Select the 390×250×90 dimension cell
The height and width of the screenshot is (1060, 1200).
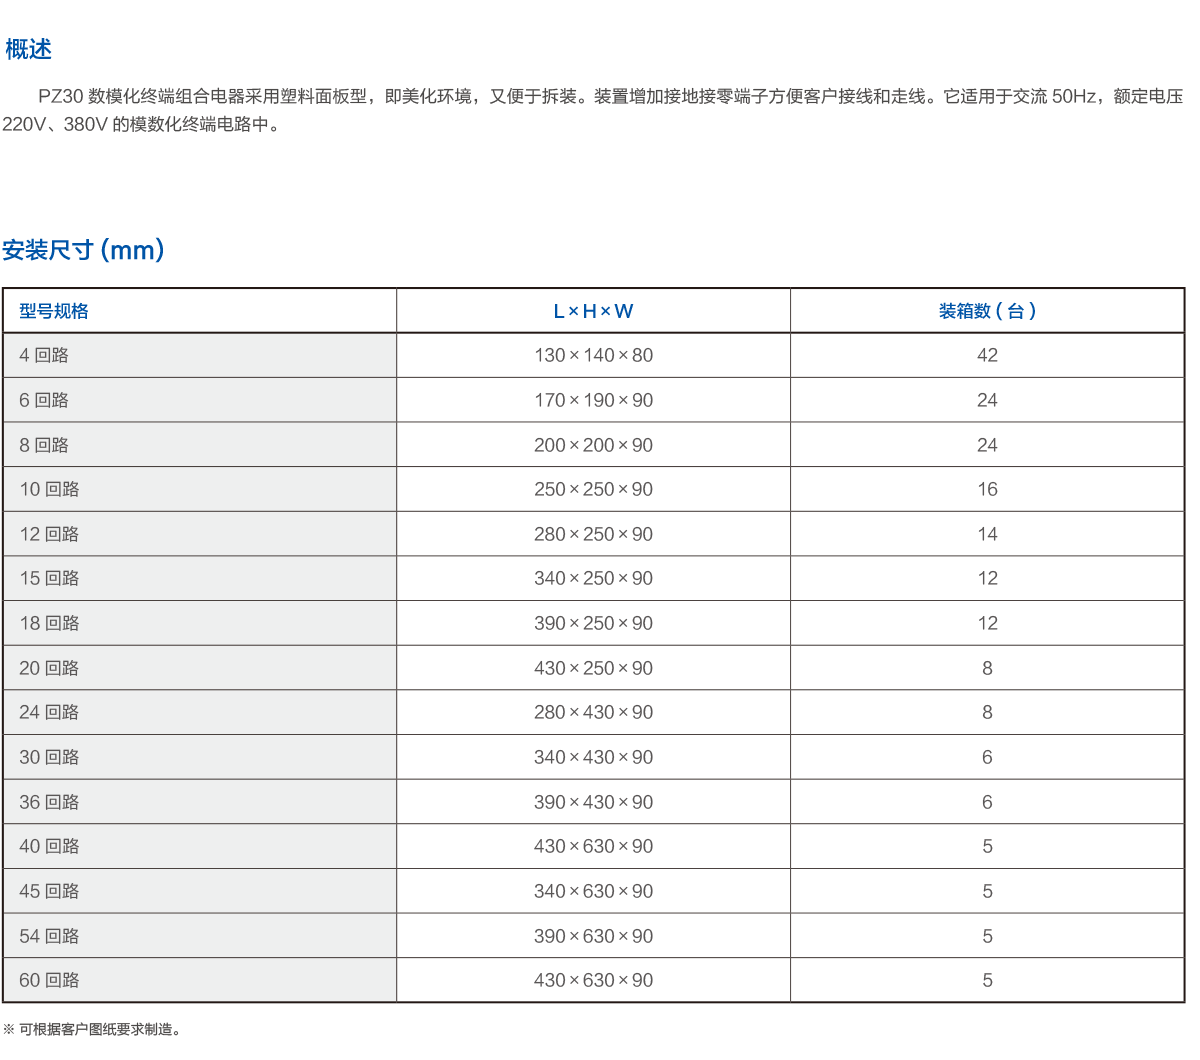click(x=593, y=623)
